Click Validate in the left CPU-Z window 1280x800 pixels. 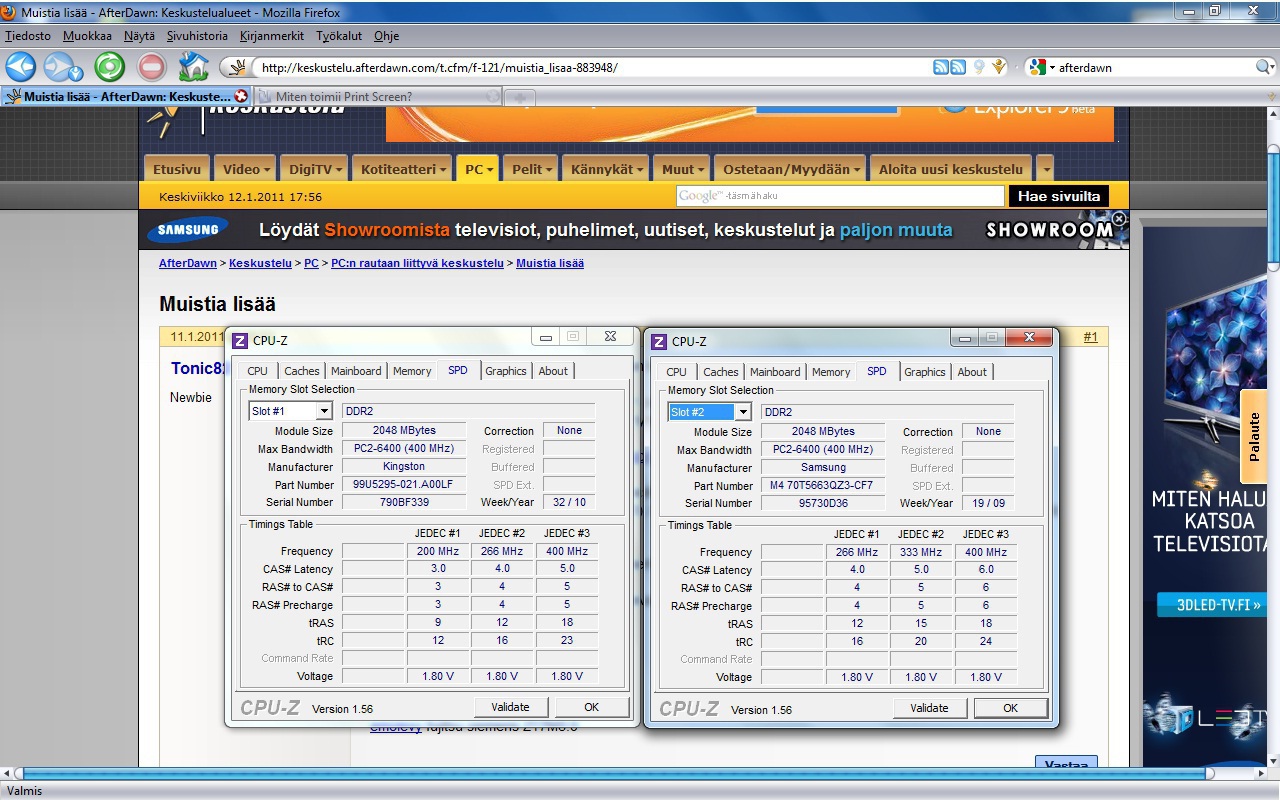pos(510,707)
